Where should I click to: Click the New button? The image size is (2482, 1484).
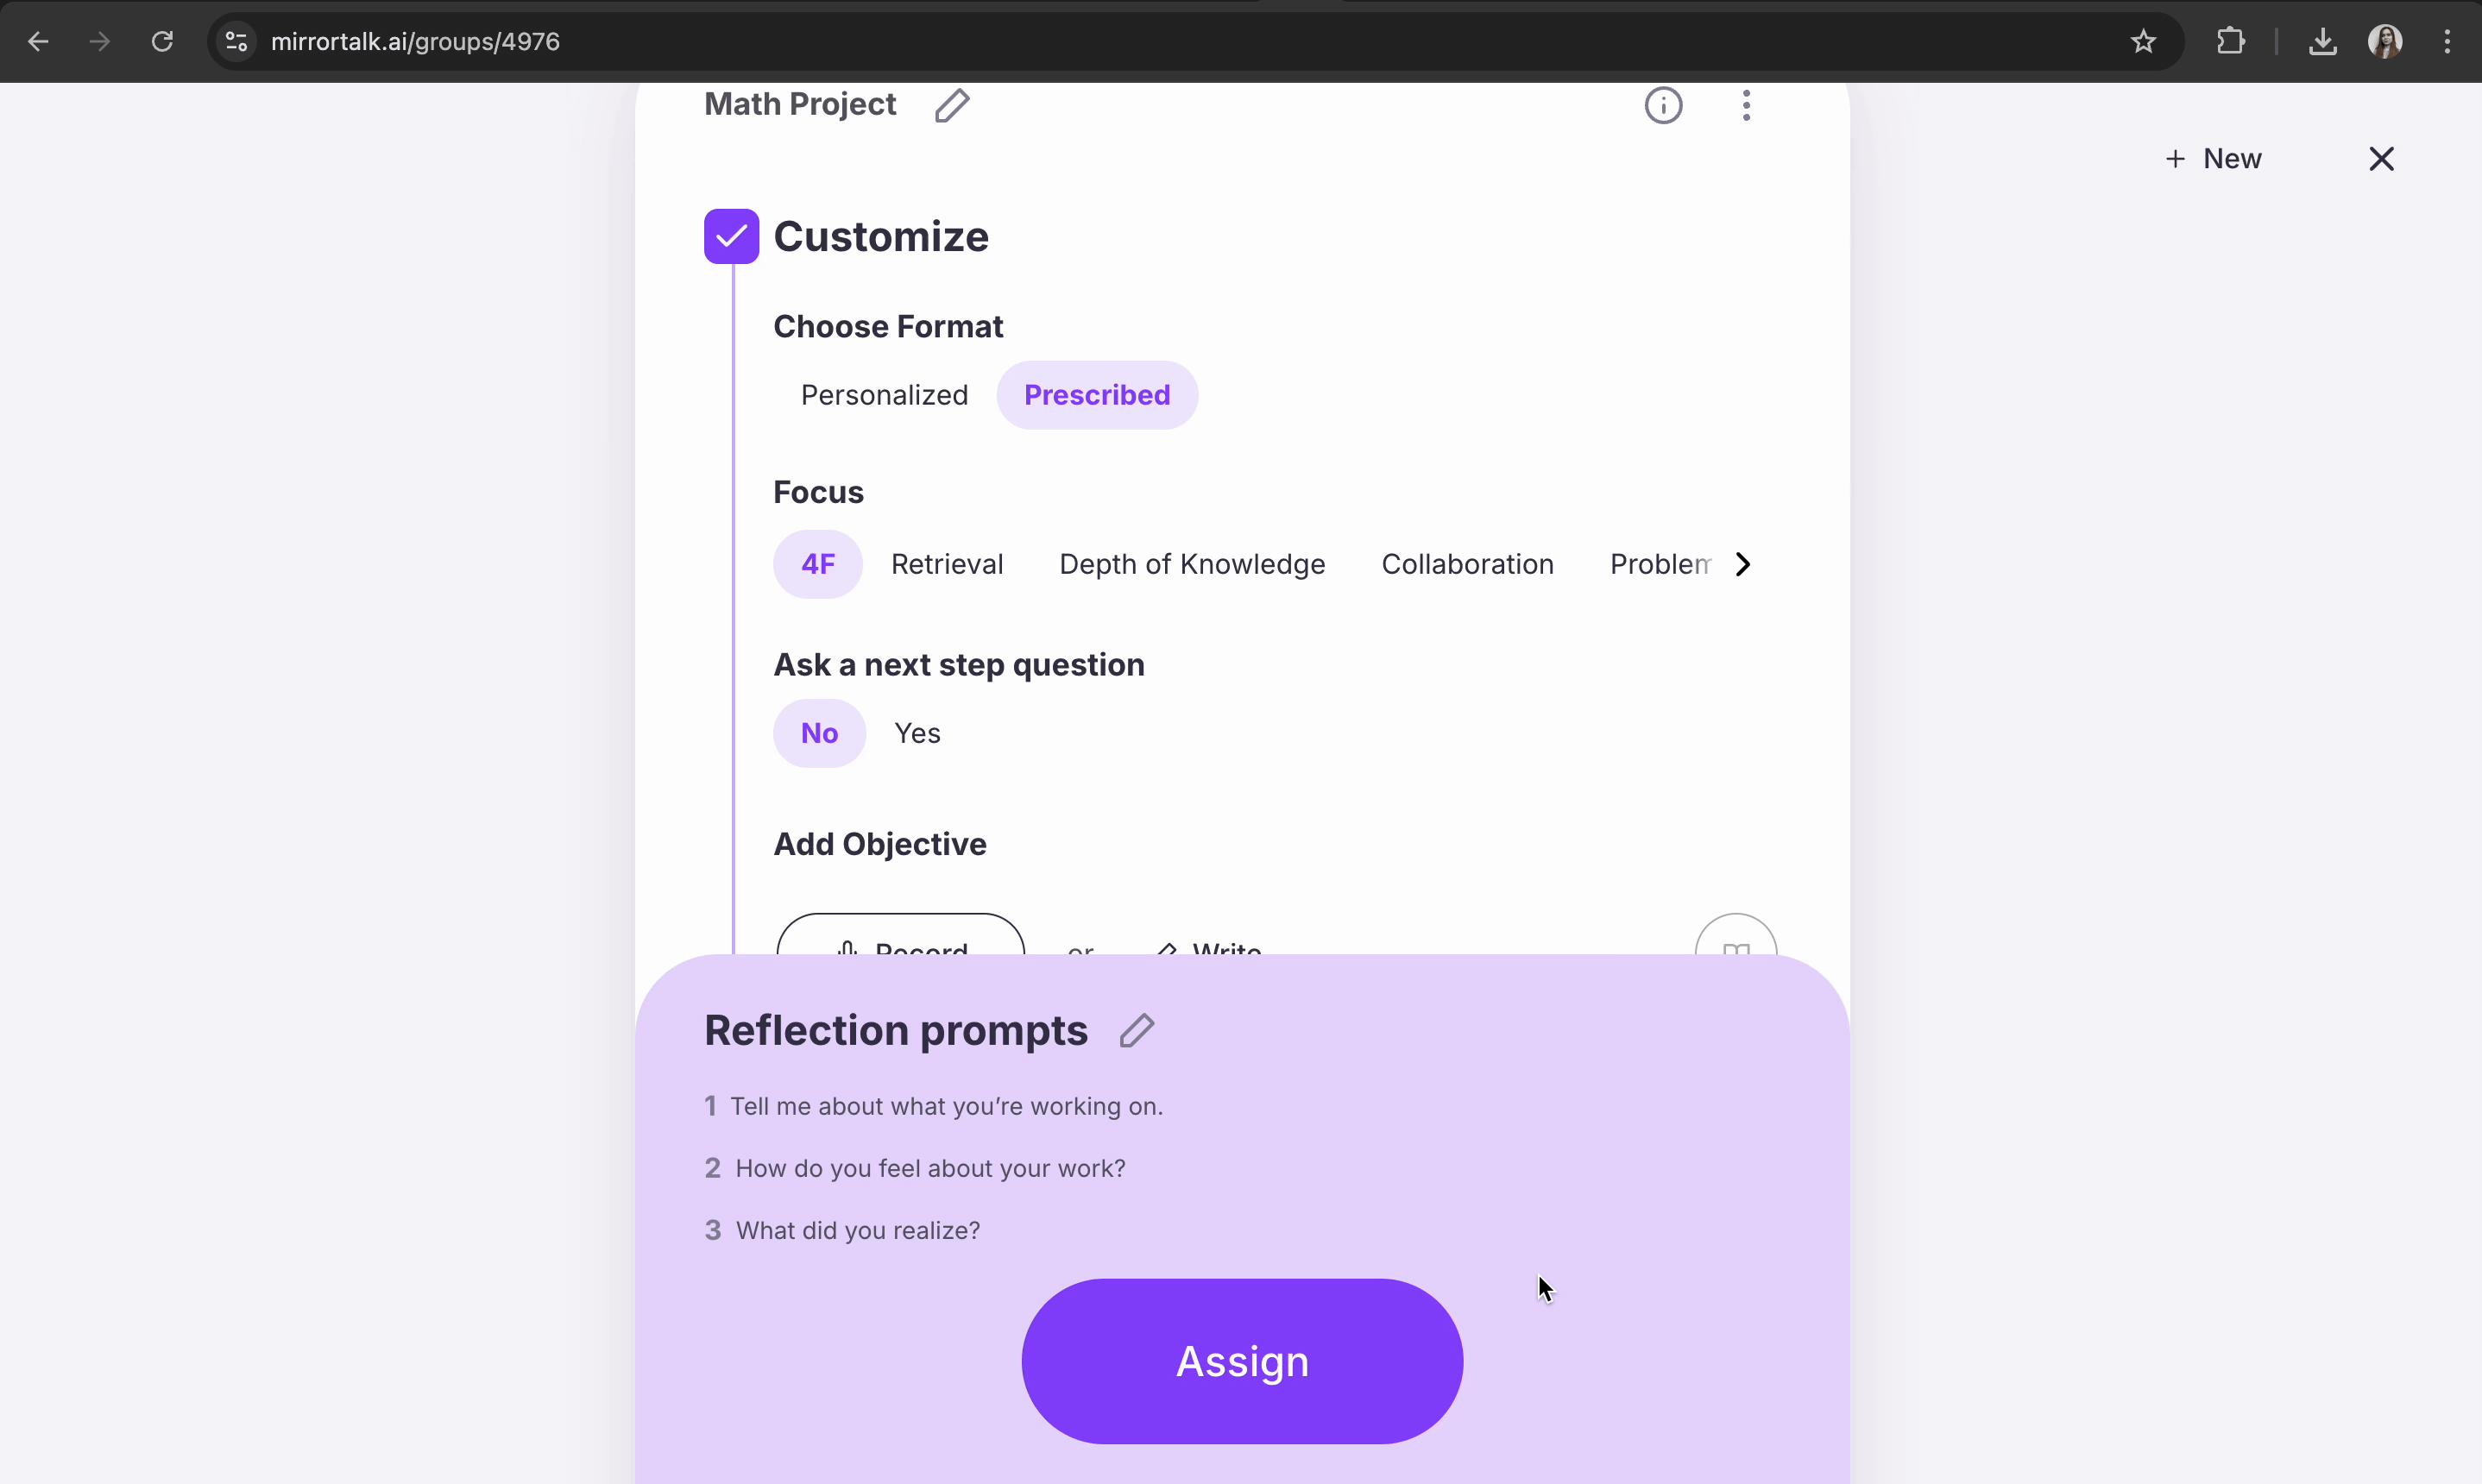click(2213, 159)
